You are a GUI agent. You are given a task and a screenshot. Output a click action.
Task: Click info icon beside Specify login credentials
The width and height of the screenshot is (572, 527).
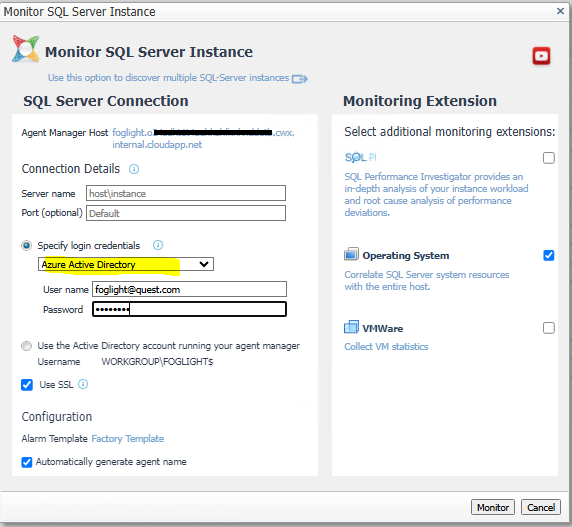pos(158,245)
